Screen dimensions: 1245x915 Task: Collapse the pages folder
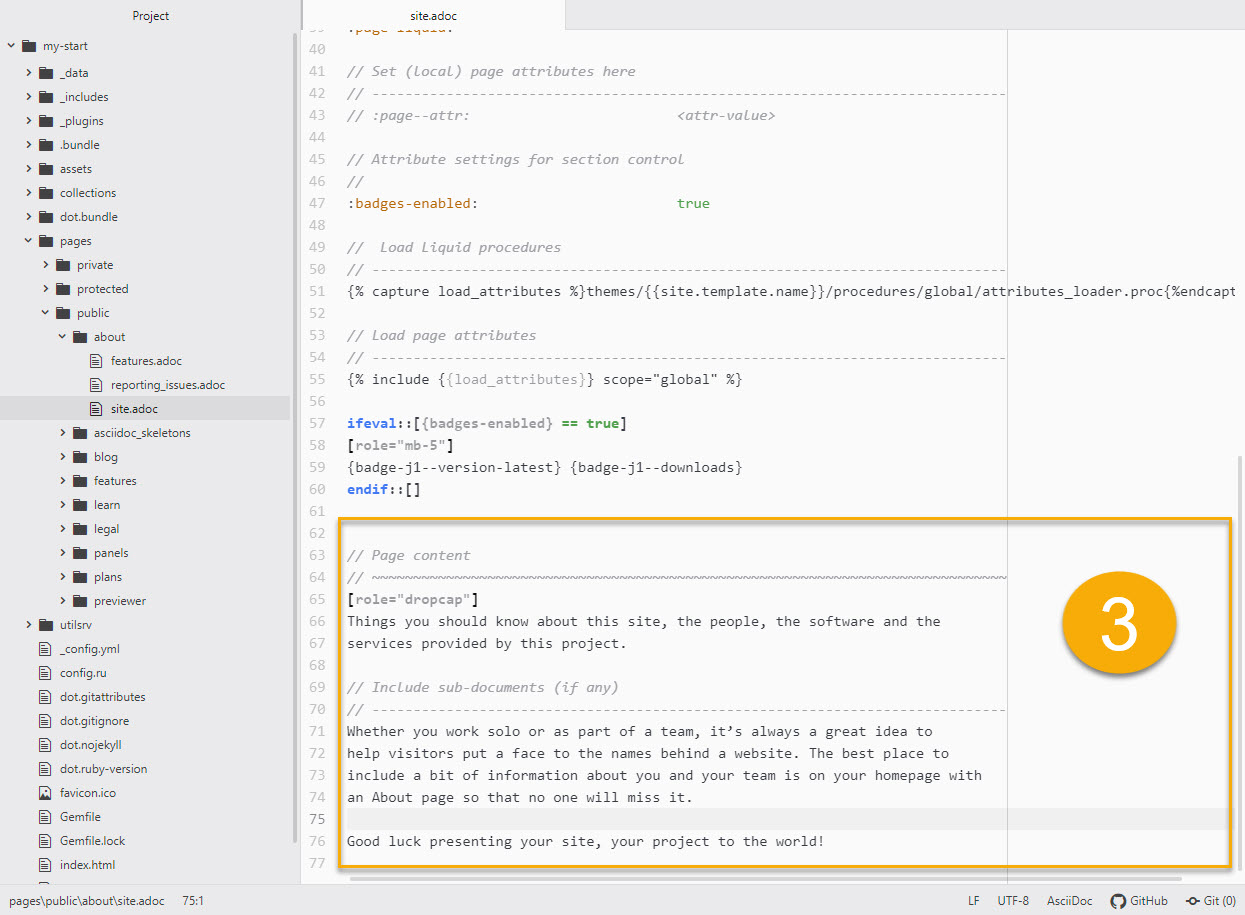pos(29,241)
